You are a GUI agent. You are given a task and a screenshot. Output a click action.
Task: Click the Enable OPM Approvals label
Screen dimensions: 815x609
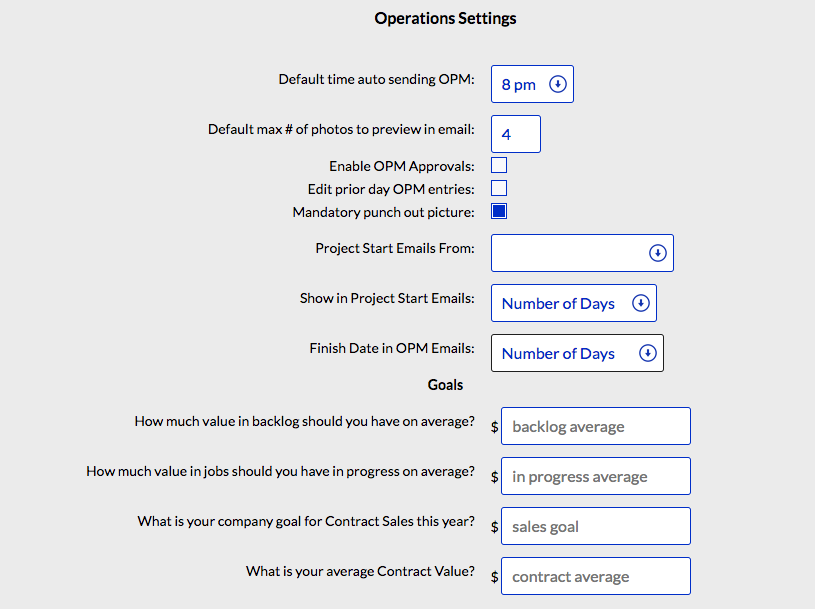(x=401, y=166)
